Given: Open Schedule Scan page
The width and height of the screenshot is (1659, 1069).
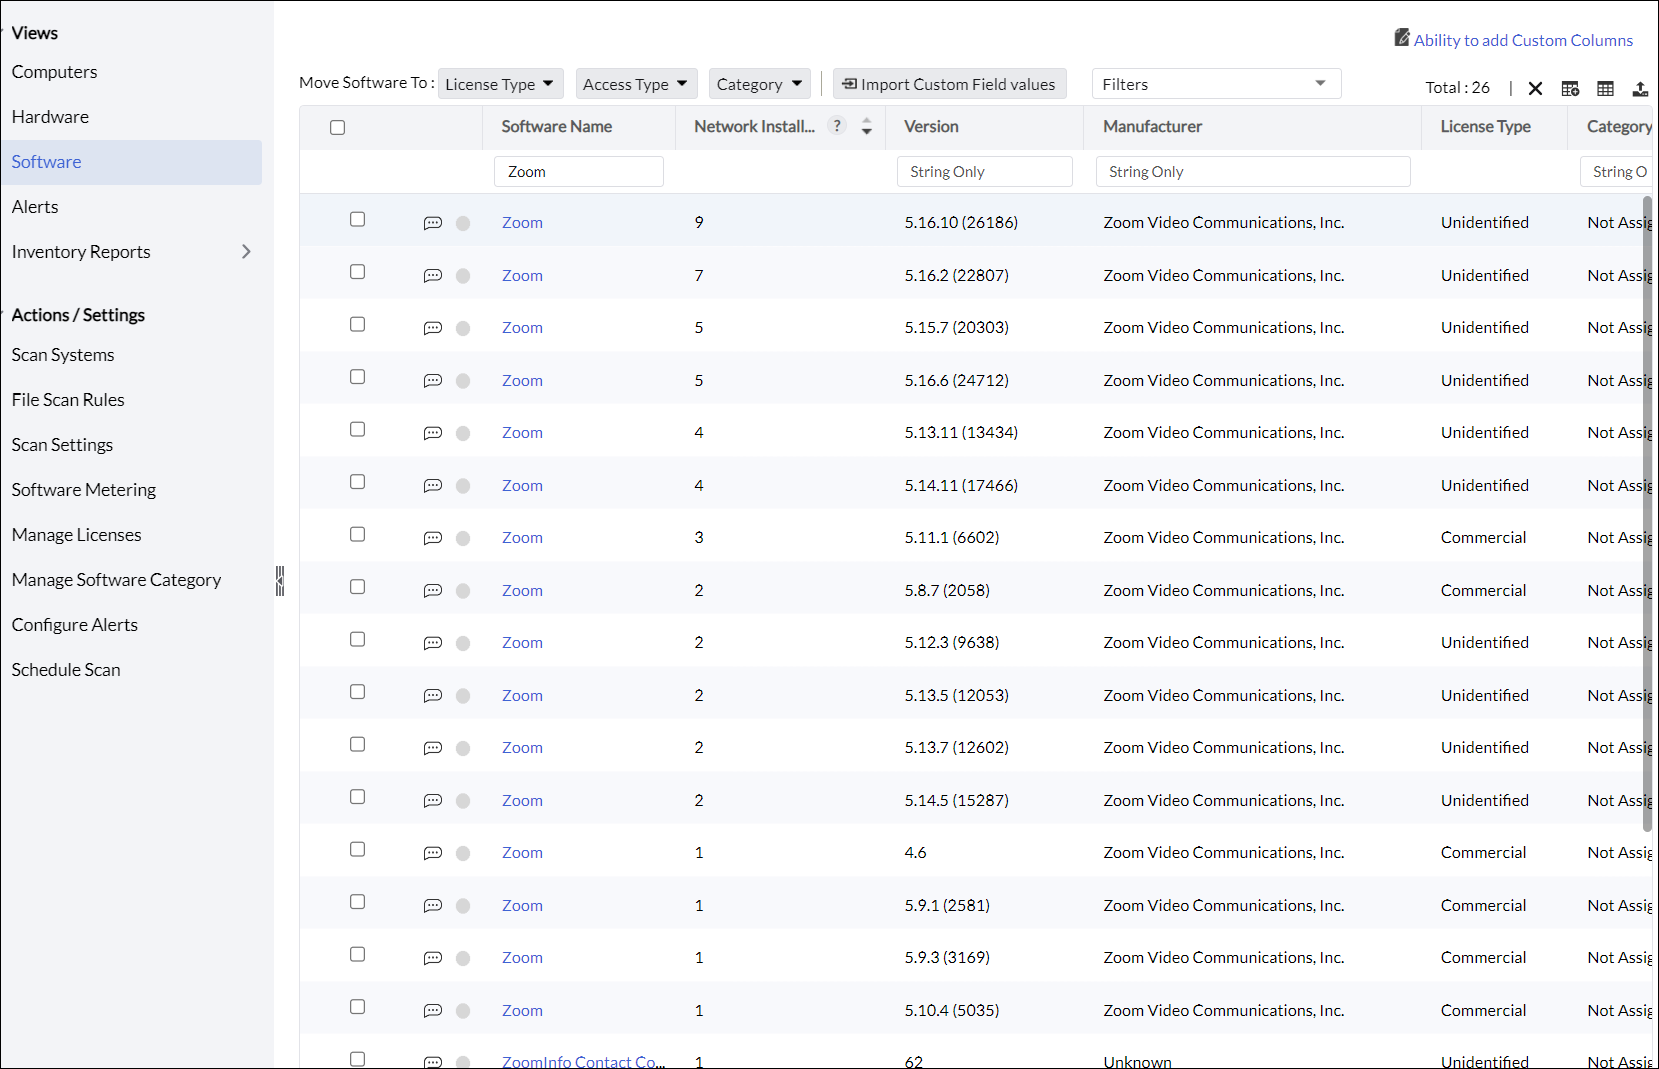Looking at the screenshot, I should [x=66, y=670].
